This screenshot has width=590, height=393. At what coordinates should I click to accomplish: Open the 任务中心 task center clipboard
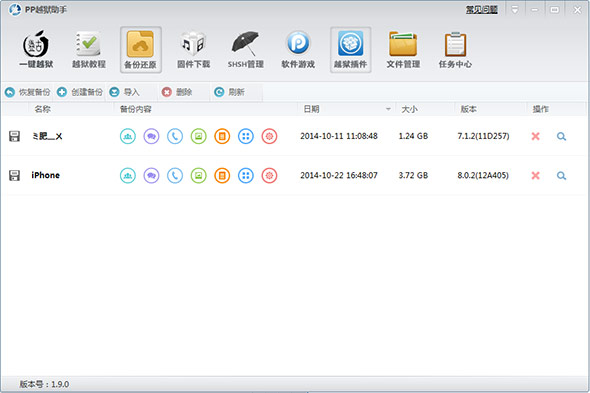pyautogui.click(x=455, y=50)
